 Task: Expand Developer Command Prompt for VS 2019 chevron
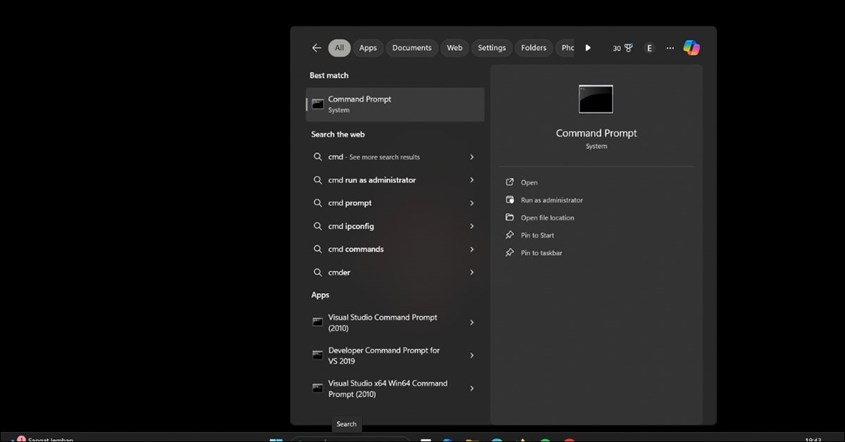point(472,355)
